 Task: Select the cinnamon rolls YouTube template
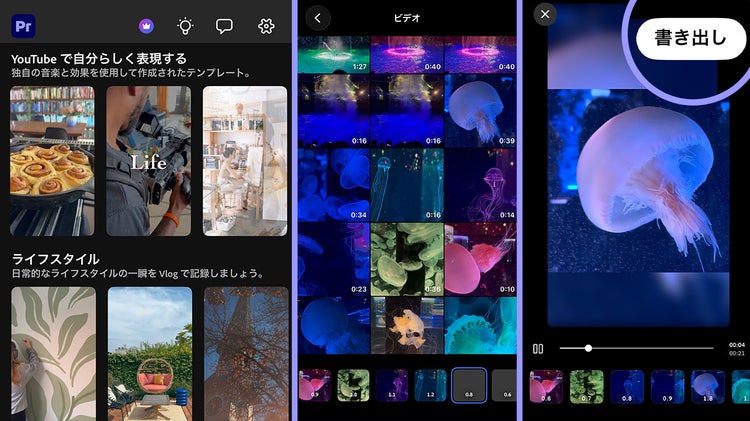pos(52,161)
